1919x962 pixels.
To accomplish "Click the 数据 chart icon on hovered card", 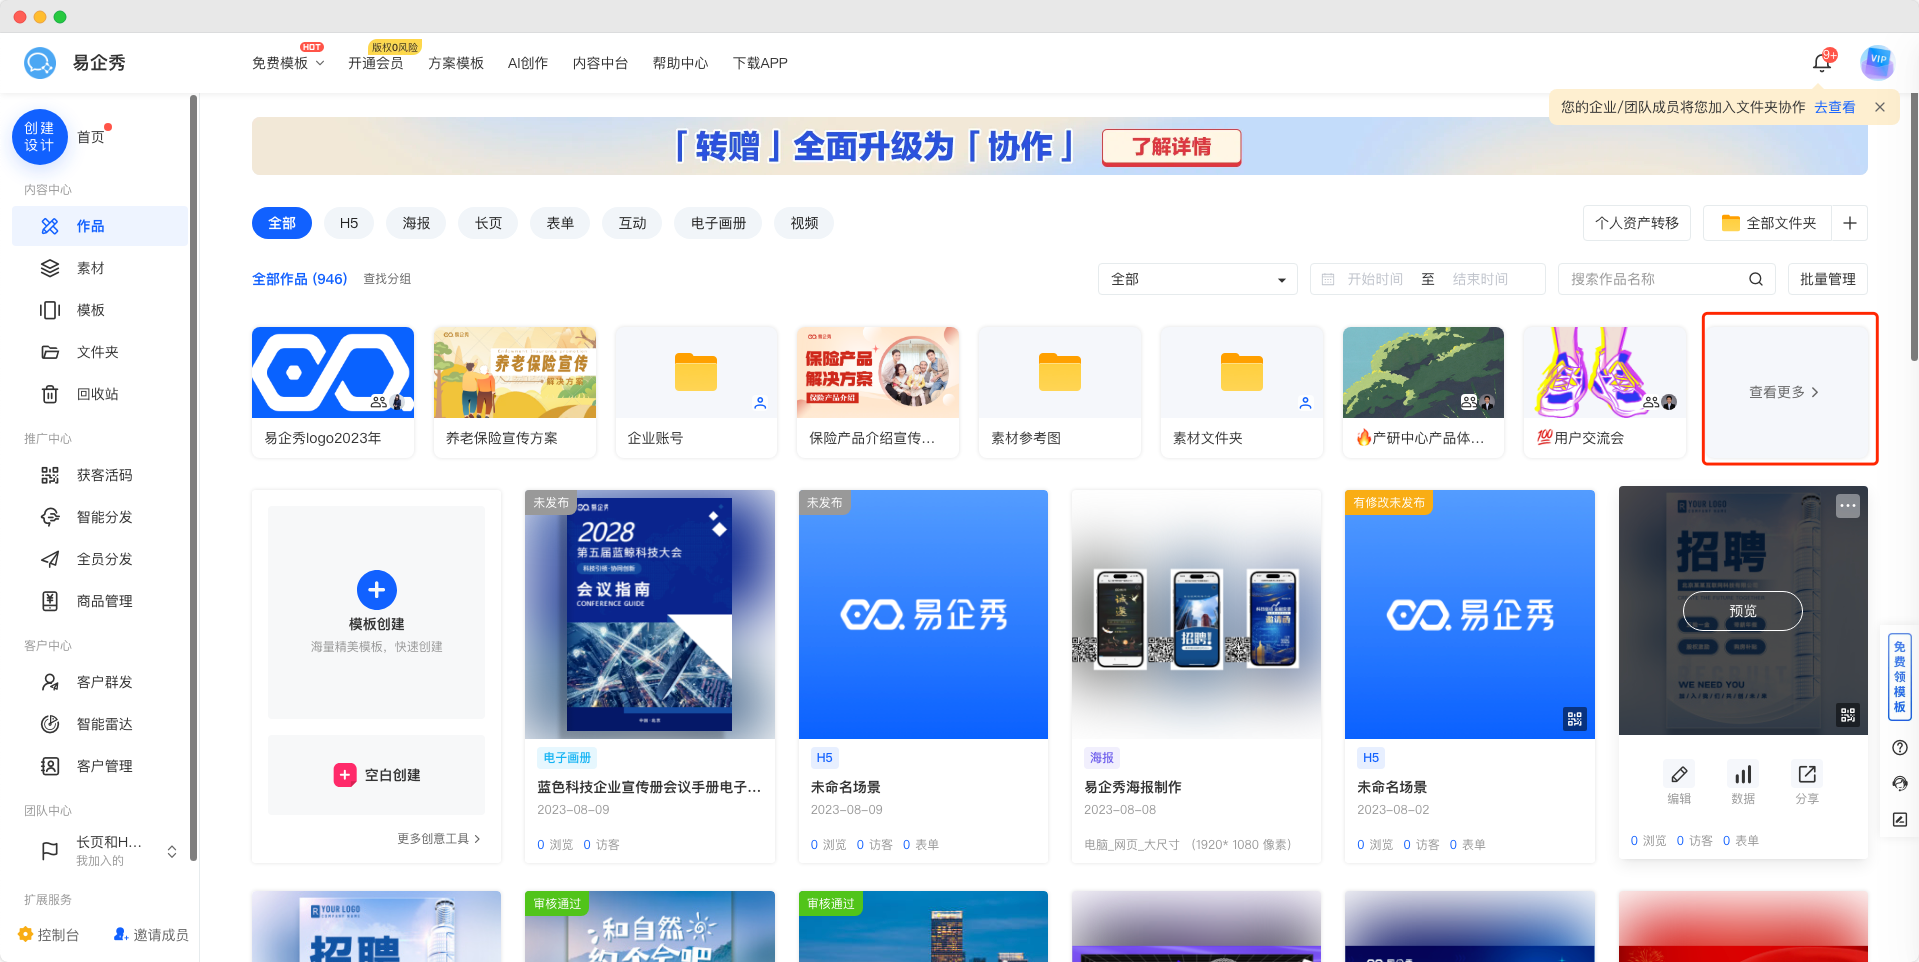I will pyautogui.click(x=1743, y=774).
